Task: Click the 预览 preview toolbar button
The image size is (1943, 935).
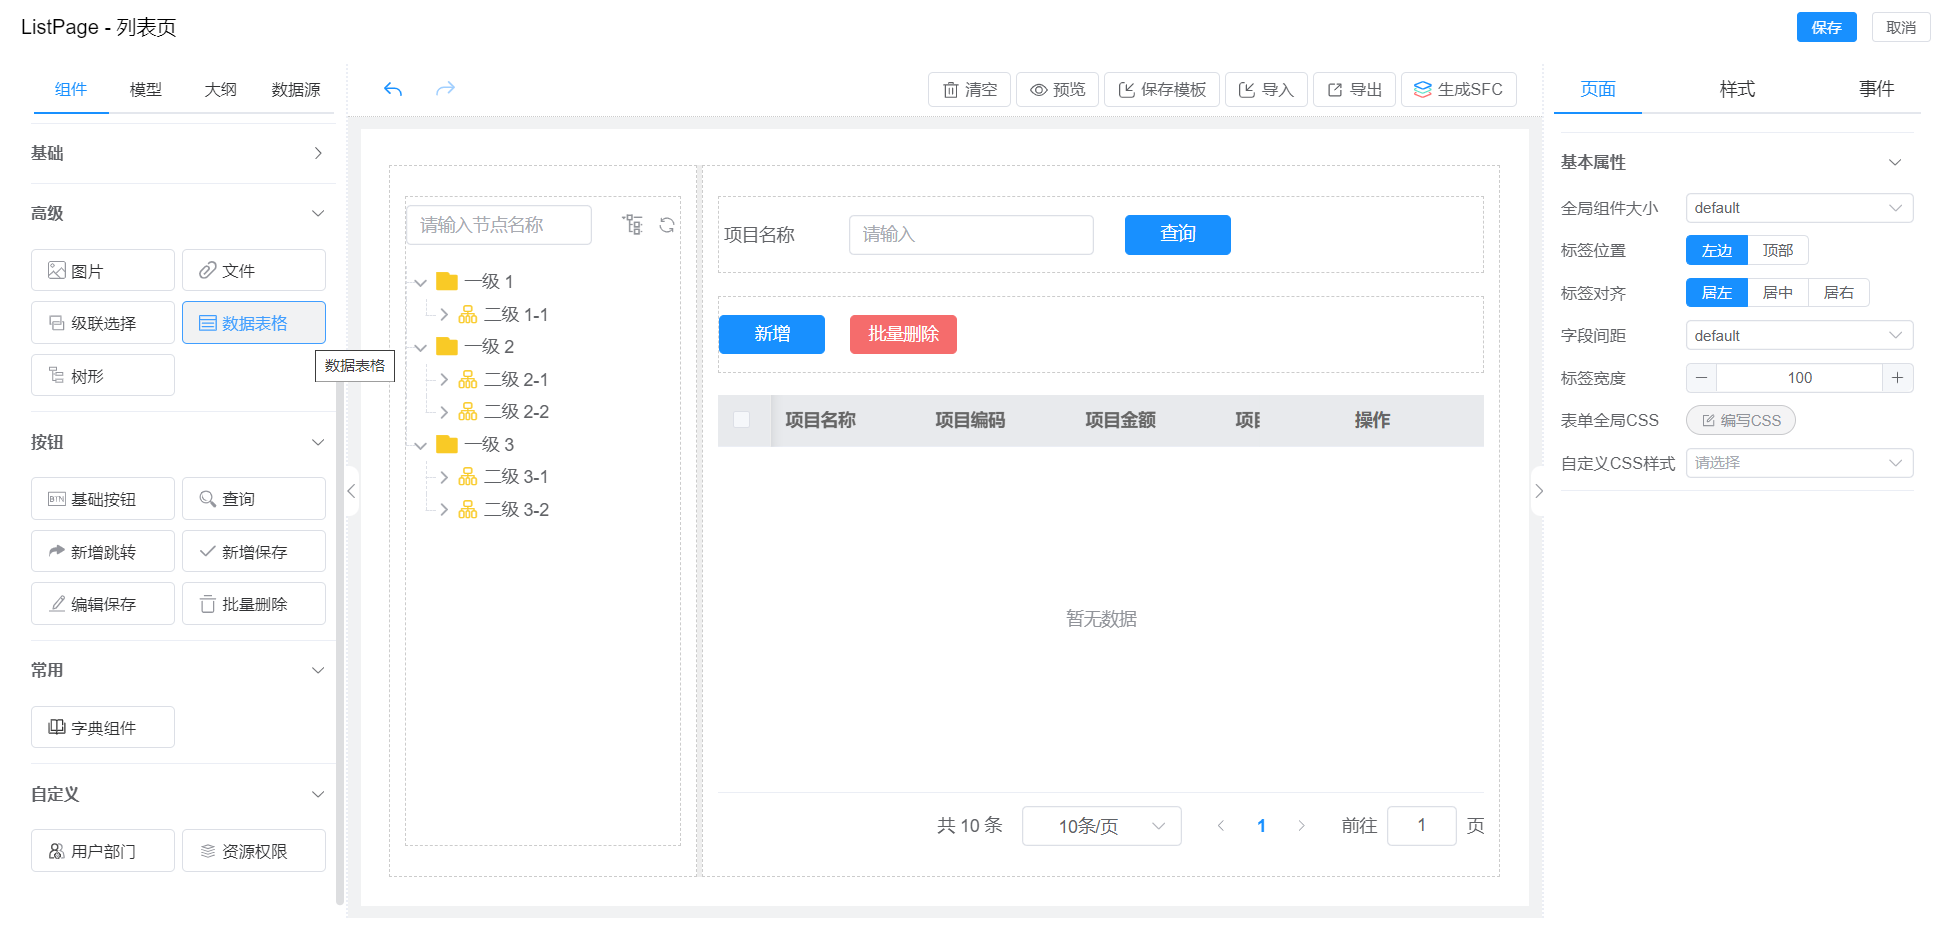Action: 1058,89
